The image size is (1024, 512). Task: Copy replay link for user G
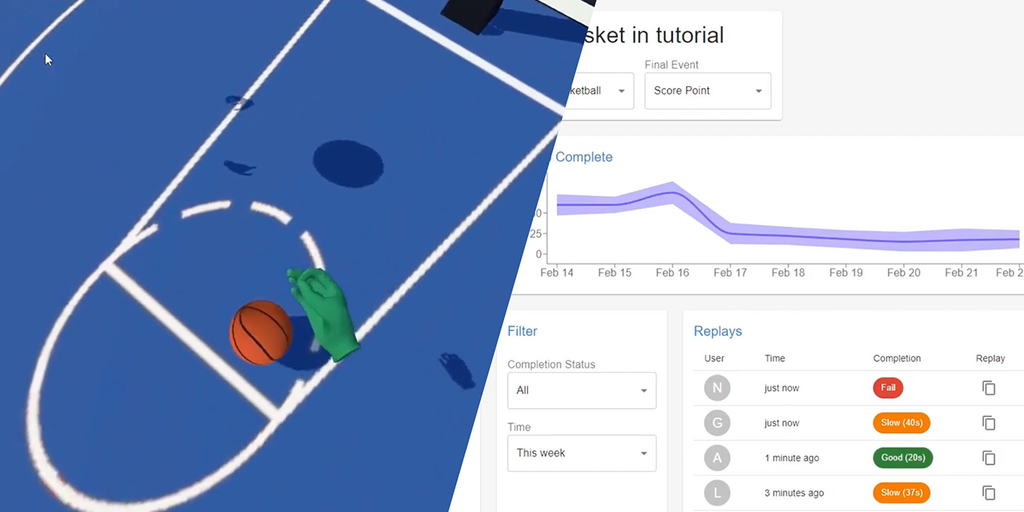pos(989,423)
